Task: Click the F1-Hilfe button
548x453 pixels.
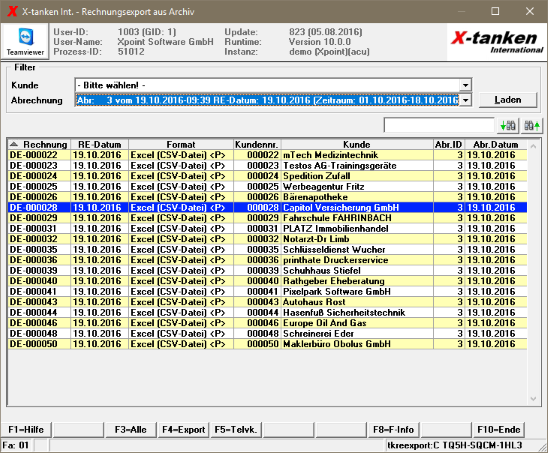Action: (x=26, y=430)
